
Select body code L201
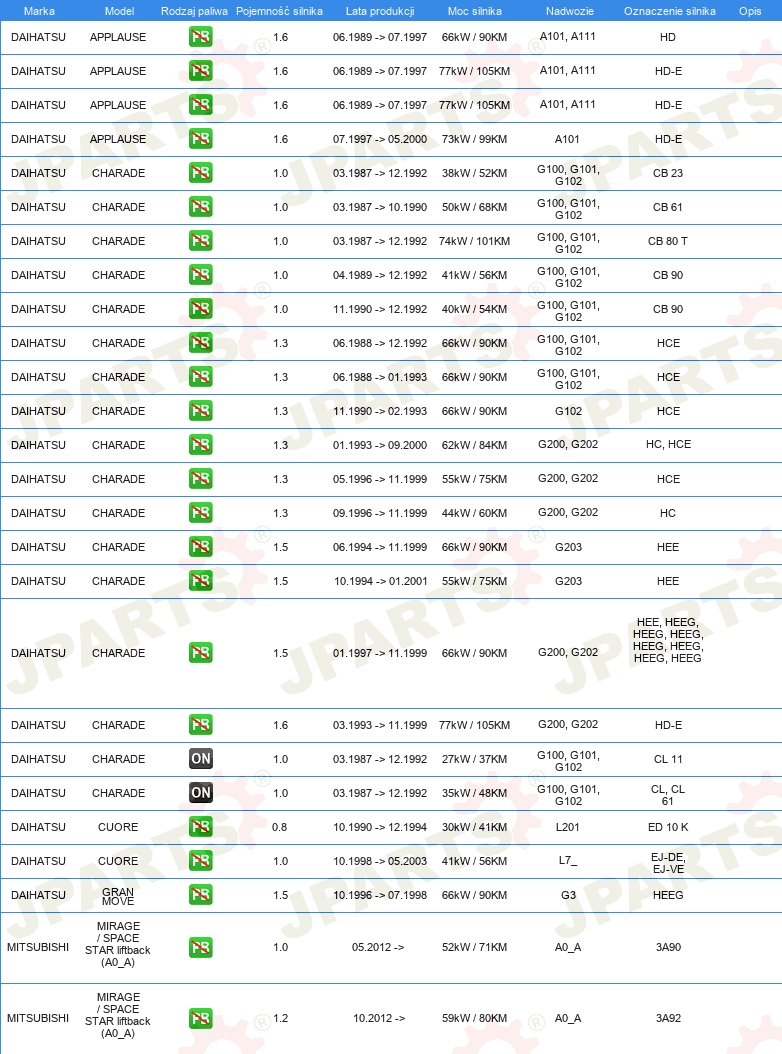[568, 827]
